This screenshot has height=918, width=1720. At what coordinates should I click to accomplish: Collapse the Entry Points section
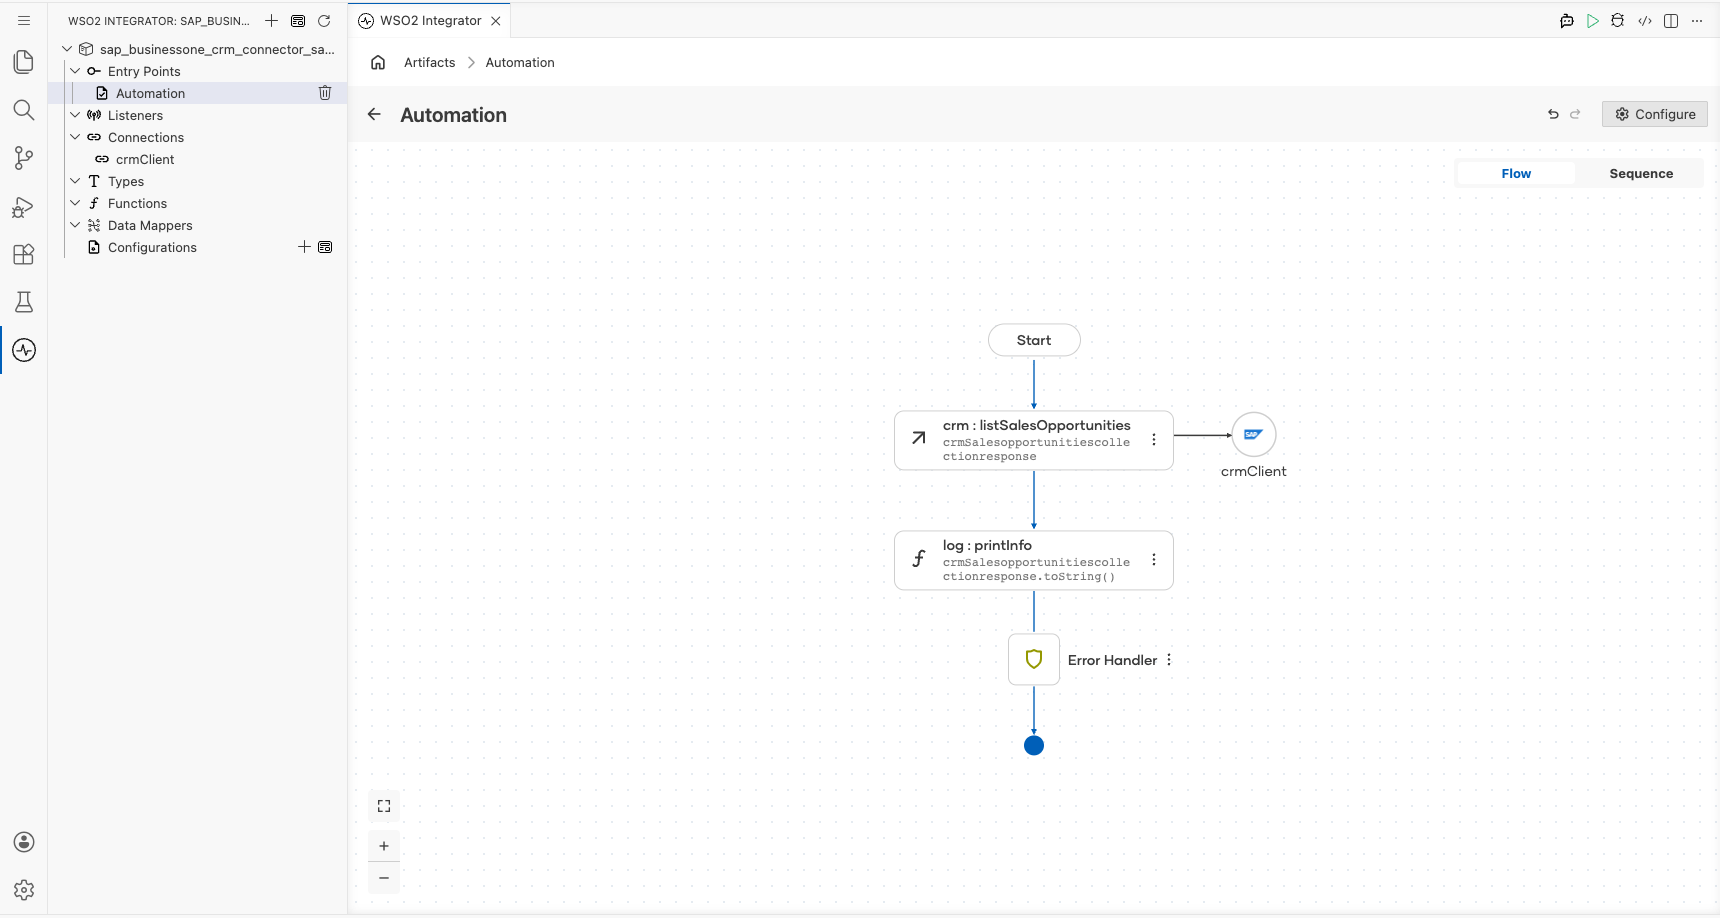(75, 71)
